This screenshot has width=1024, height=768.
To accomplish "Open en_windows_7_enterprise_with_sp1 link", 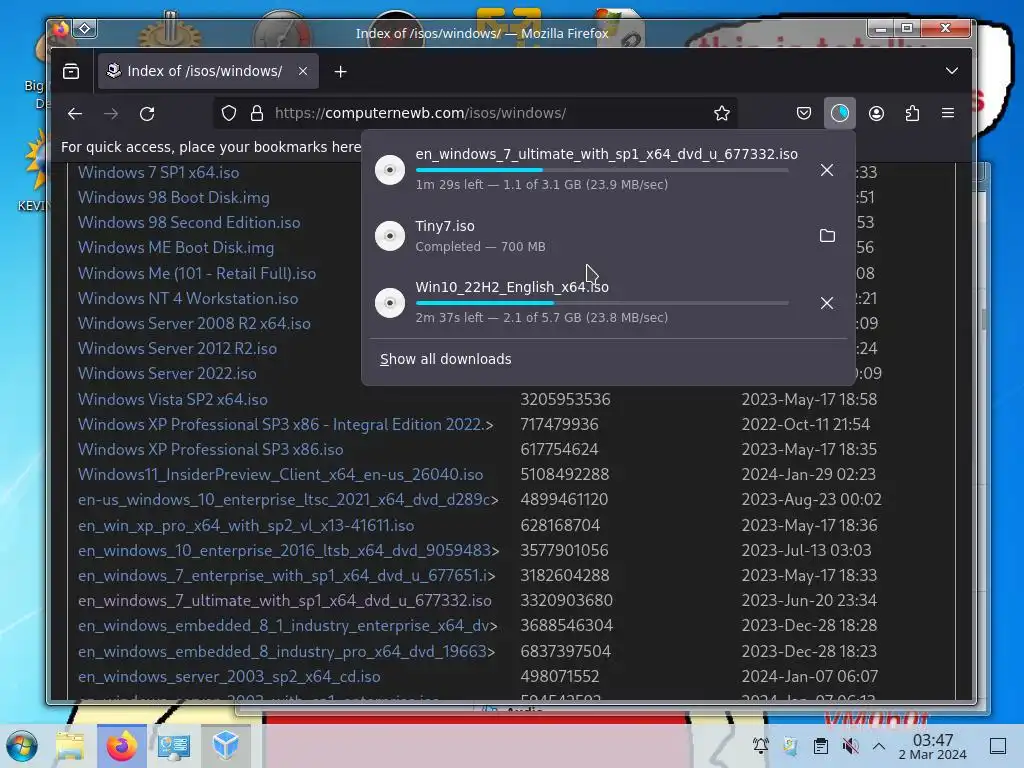I will (287, 575).
